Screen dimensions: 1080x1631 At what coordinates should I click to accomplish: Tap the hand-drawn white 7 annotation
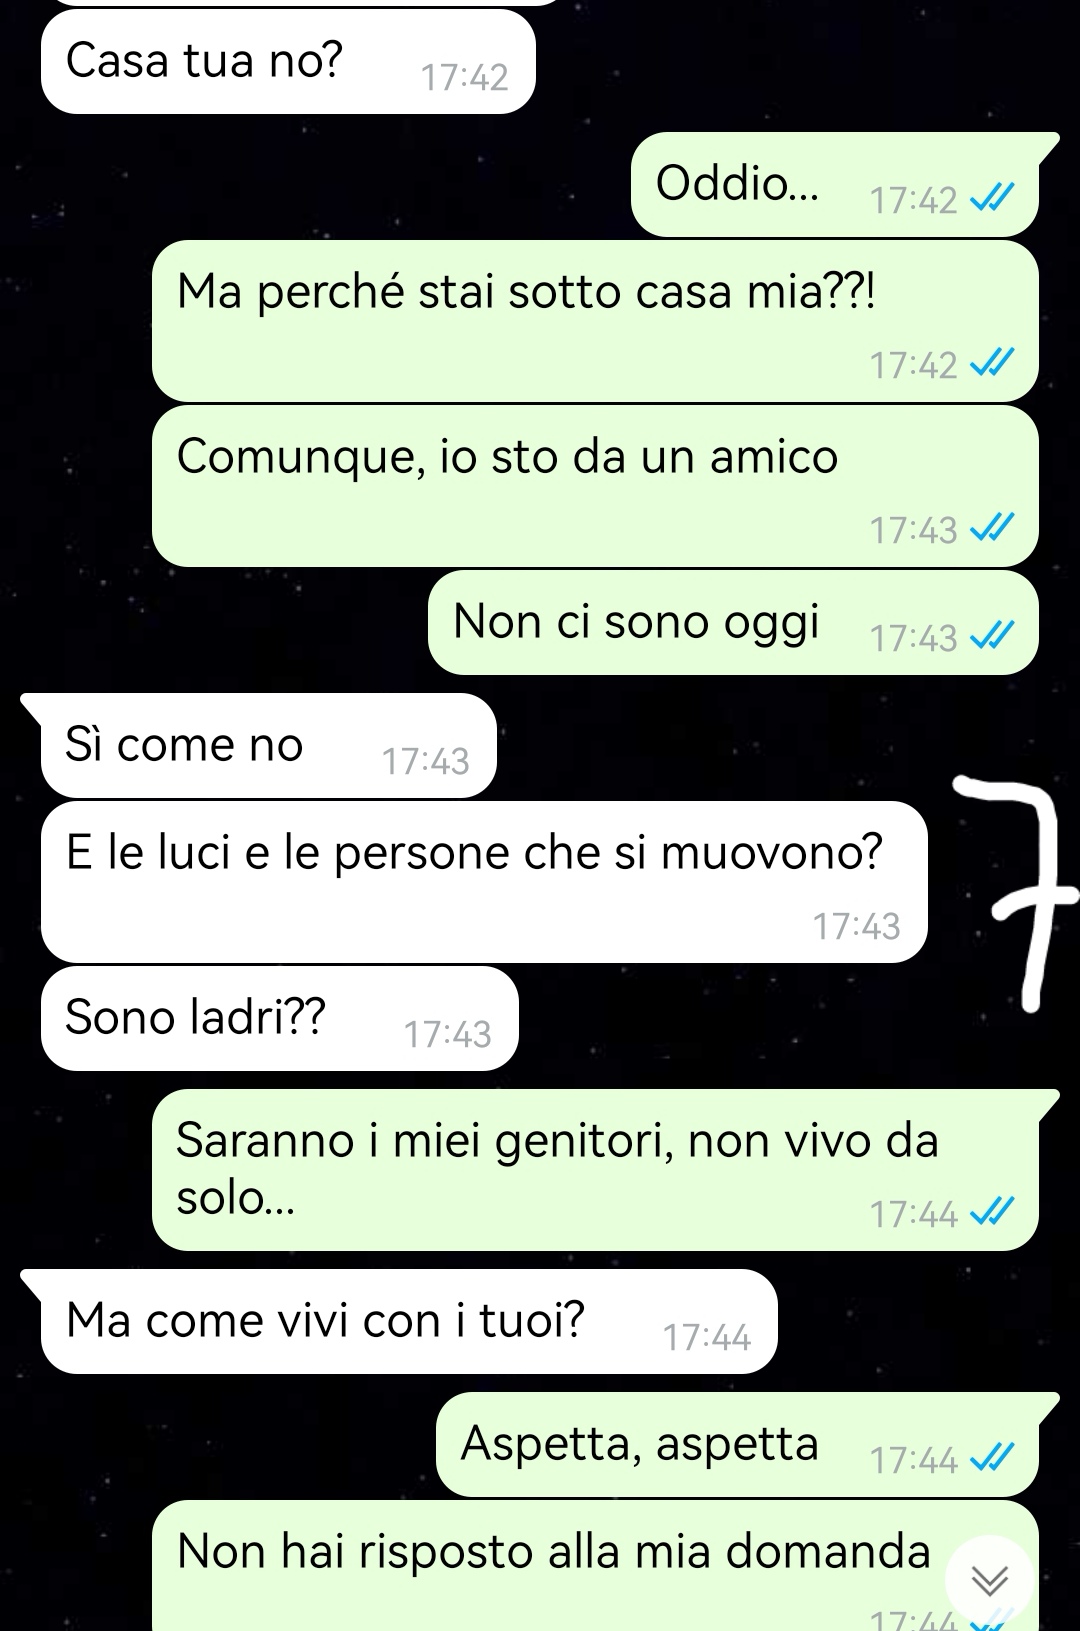(x=1022, y=892)
